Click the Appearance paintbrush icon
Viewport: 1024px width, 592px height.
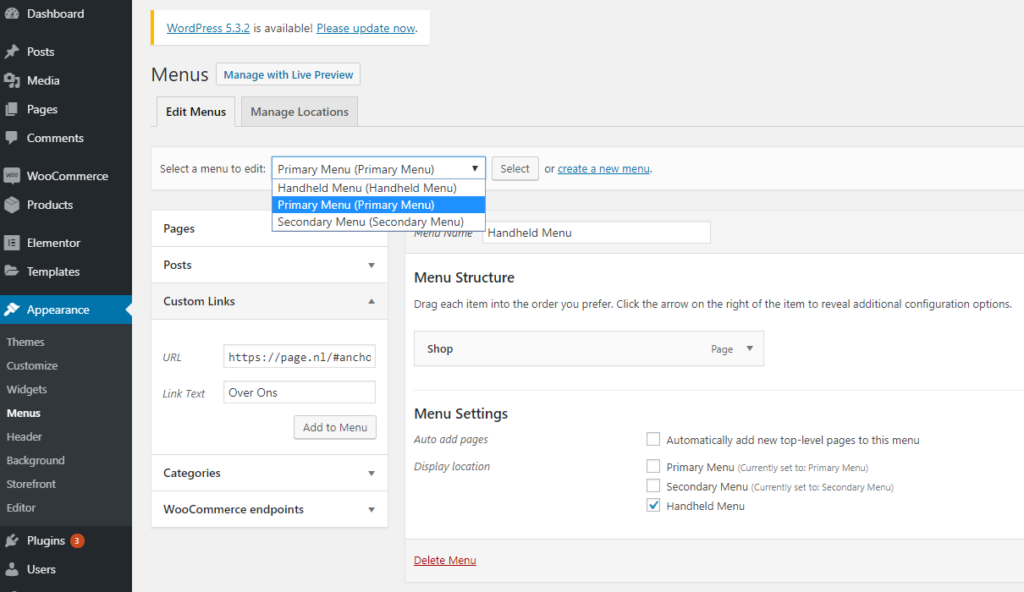(x=12, y=310)
